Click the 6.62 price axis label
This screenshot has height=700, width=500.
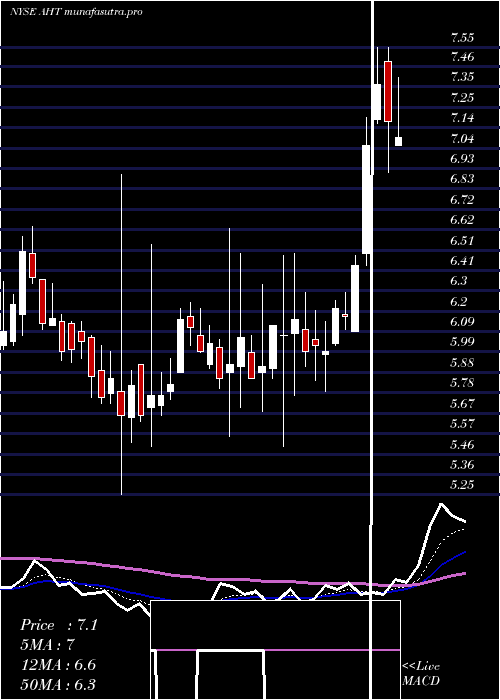pyautogui.click(x=462, y=220)
